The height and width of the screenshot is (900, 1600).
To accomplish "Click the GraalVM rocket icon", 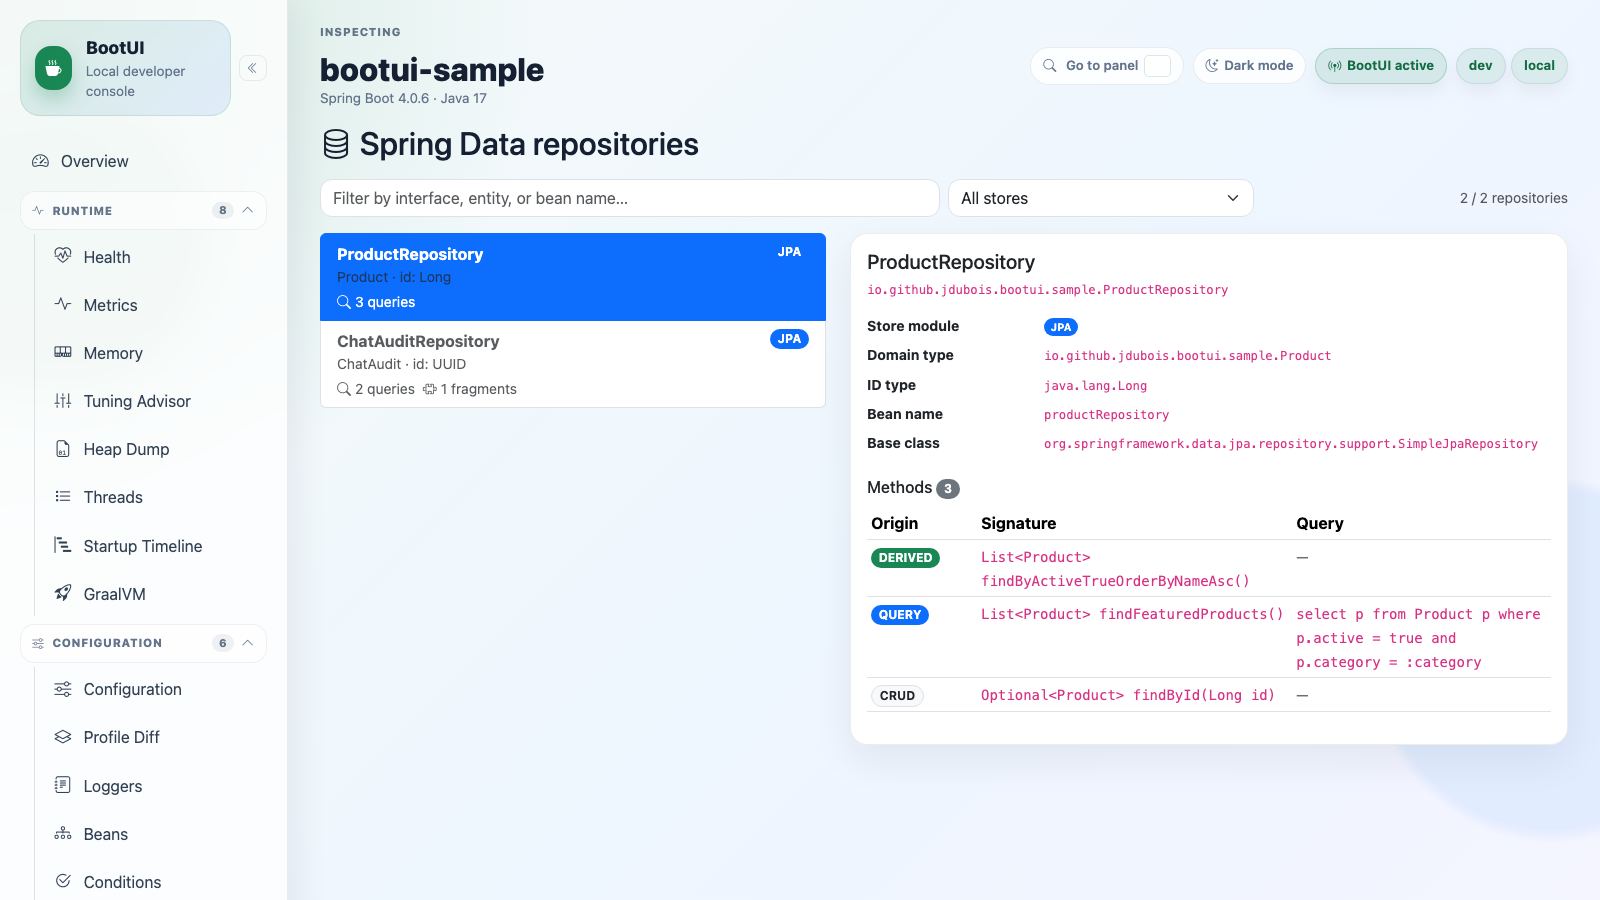I will click(x=63, y=593).
